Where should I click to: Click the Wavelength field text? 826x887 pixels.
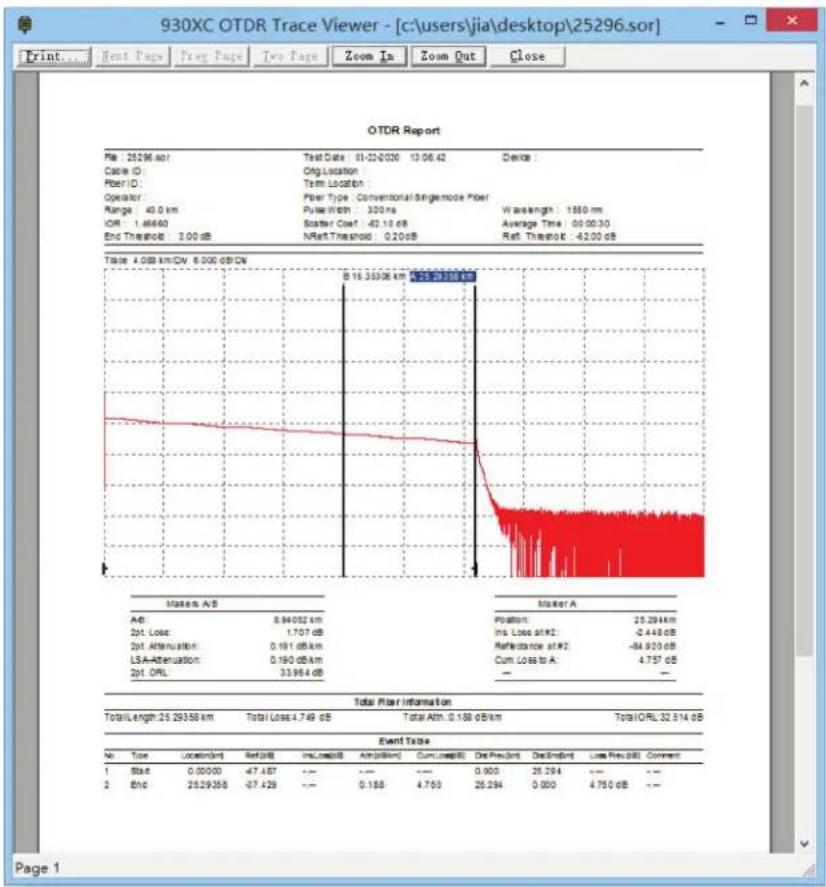[x=552, y=210]
